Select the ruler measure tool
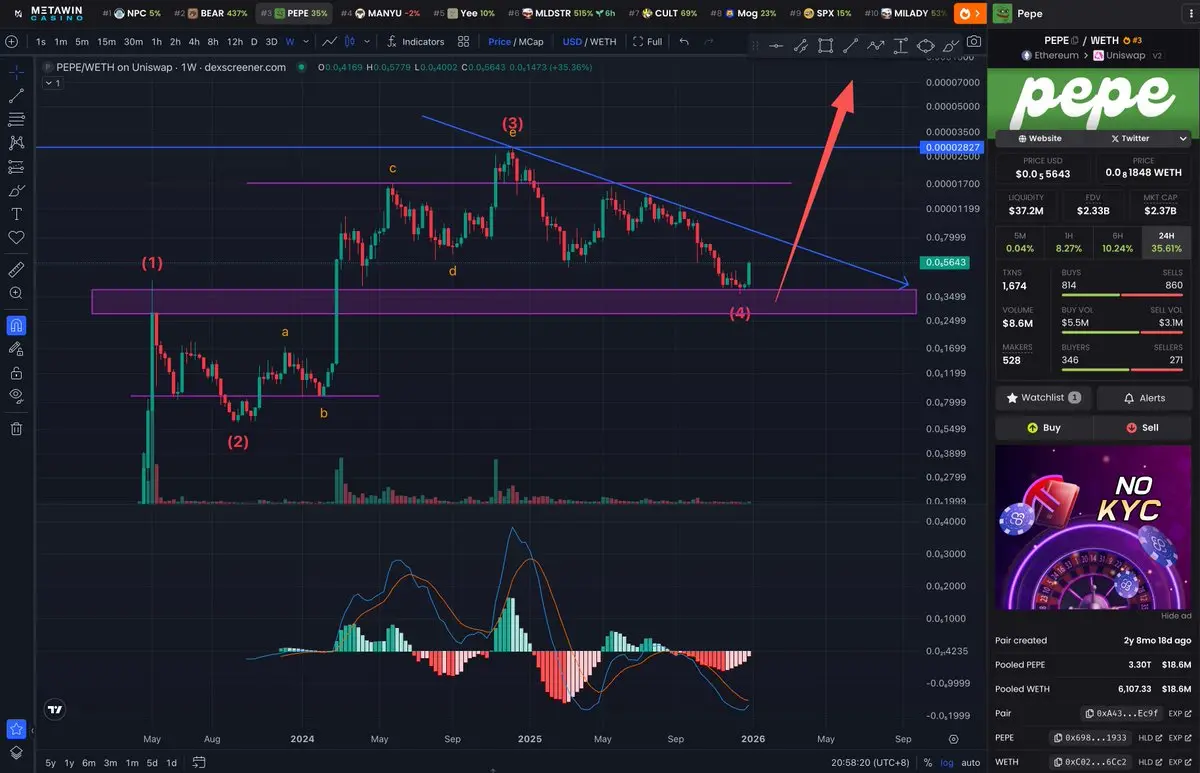This screenshot has width=1200, height=773. point(16,269)
